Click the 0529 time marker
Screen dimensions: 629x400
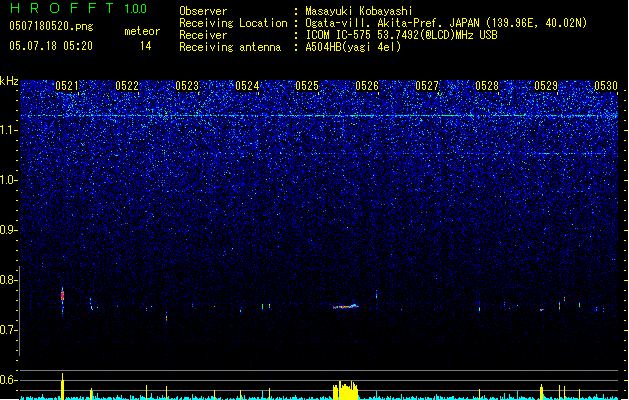pos(546,86)
